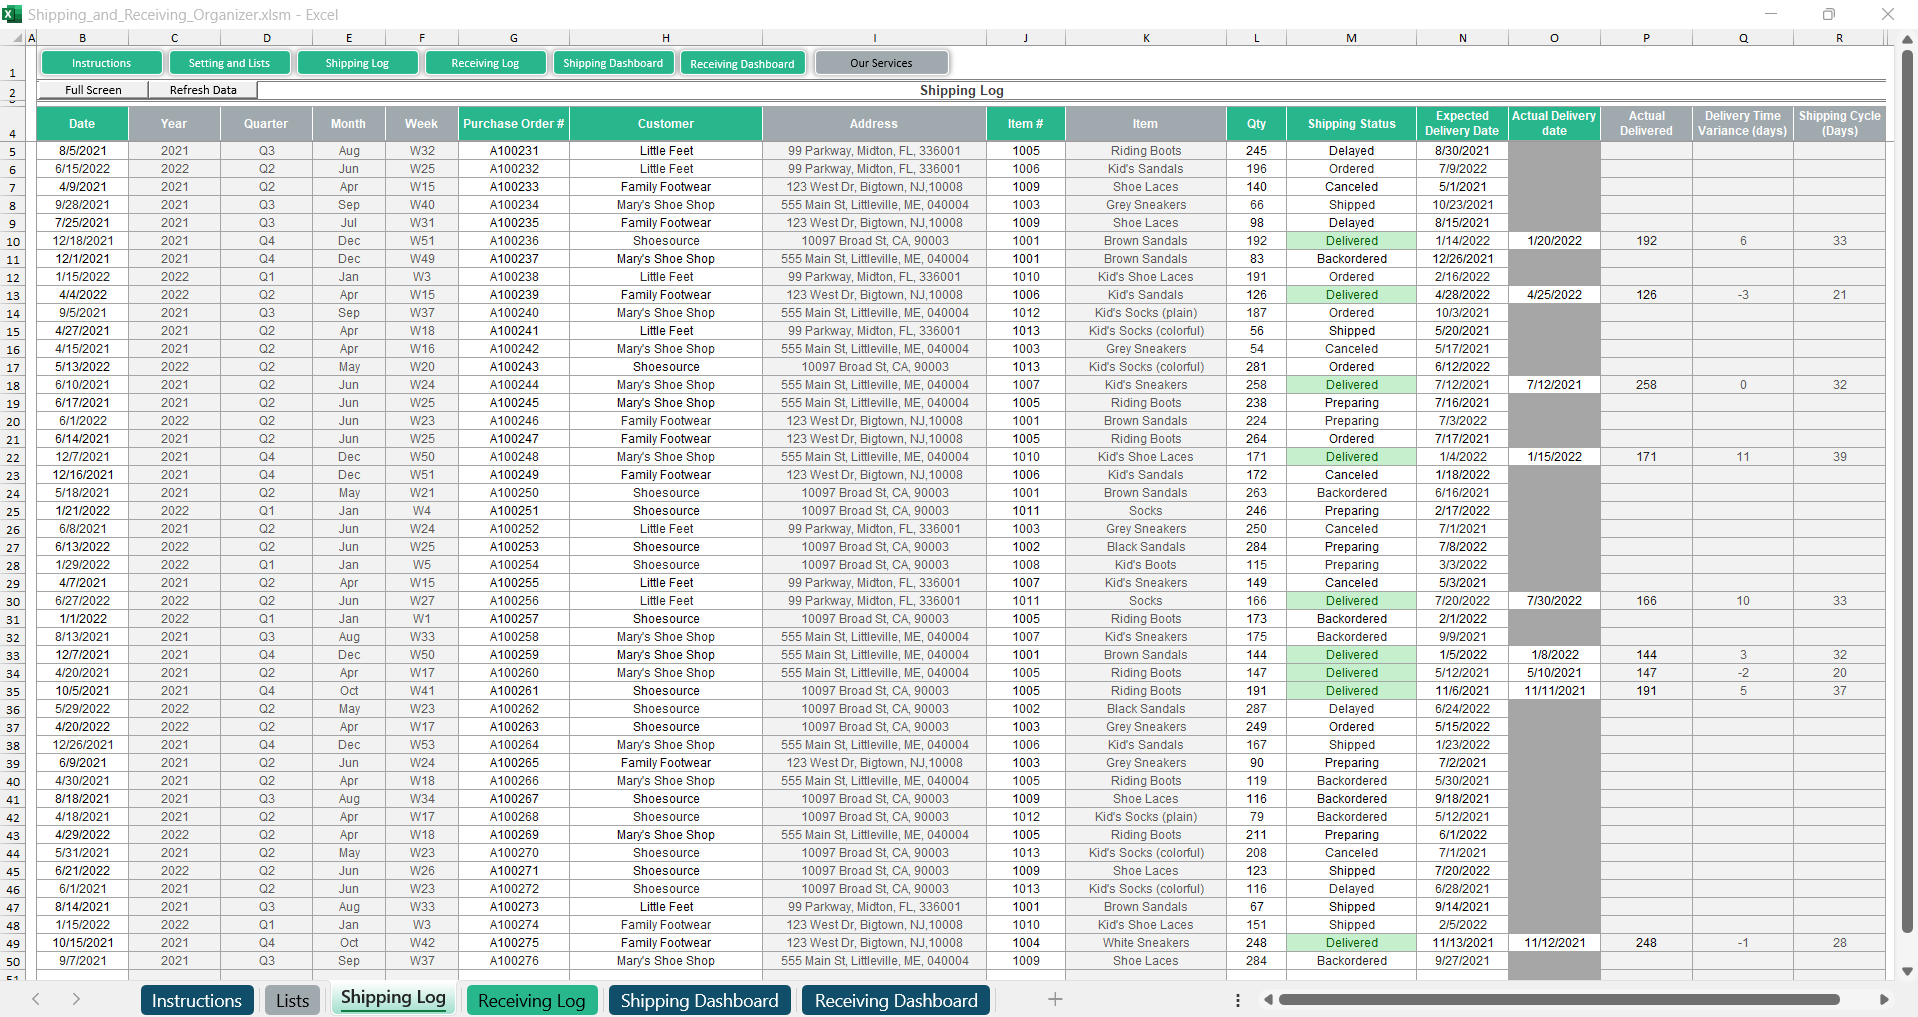
Task: Select the column M header
Action: [x=1351, y=38]
